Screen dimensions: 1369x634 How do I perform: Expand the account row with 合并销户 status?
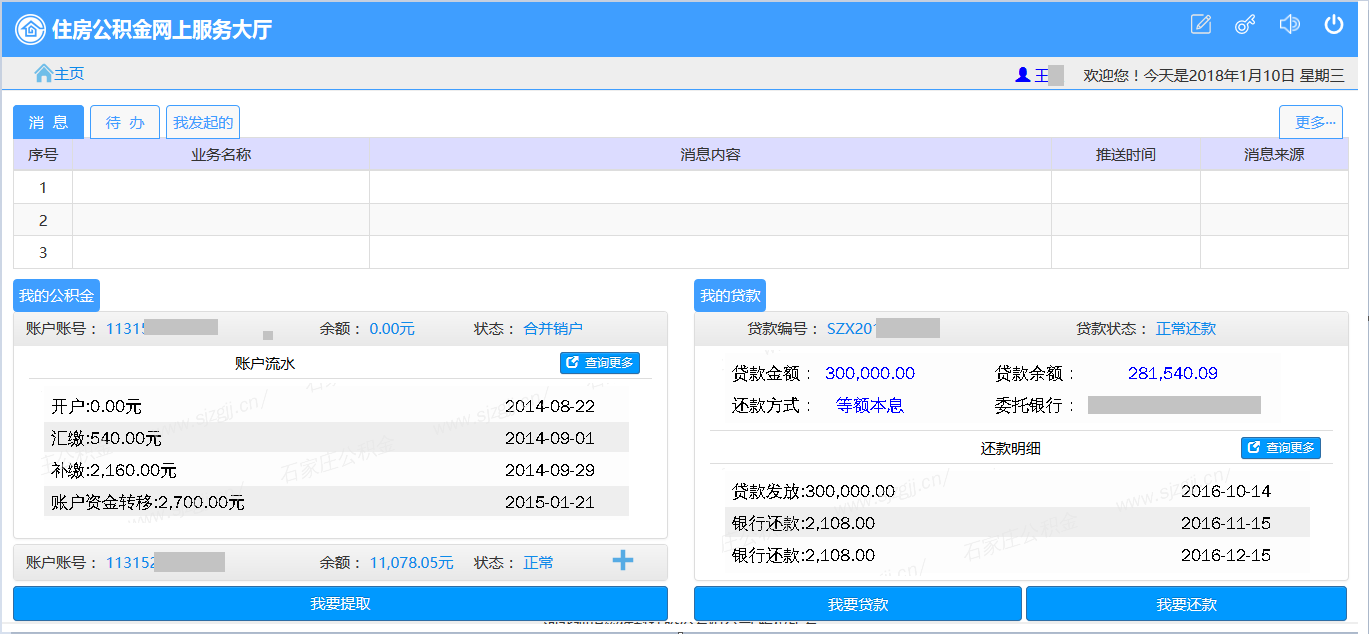click(x=340, y=329)
